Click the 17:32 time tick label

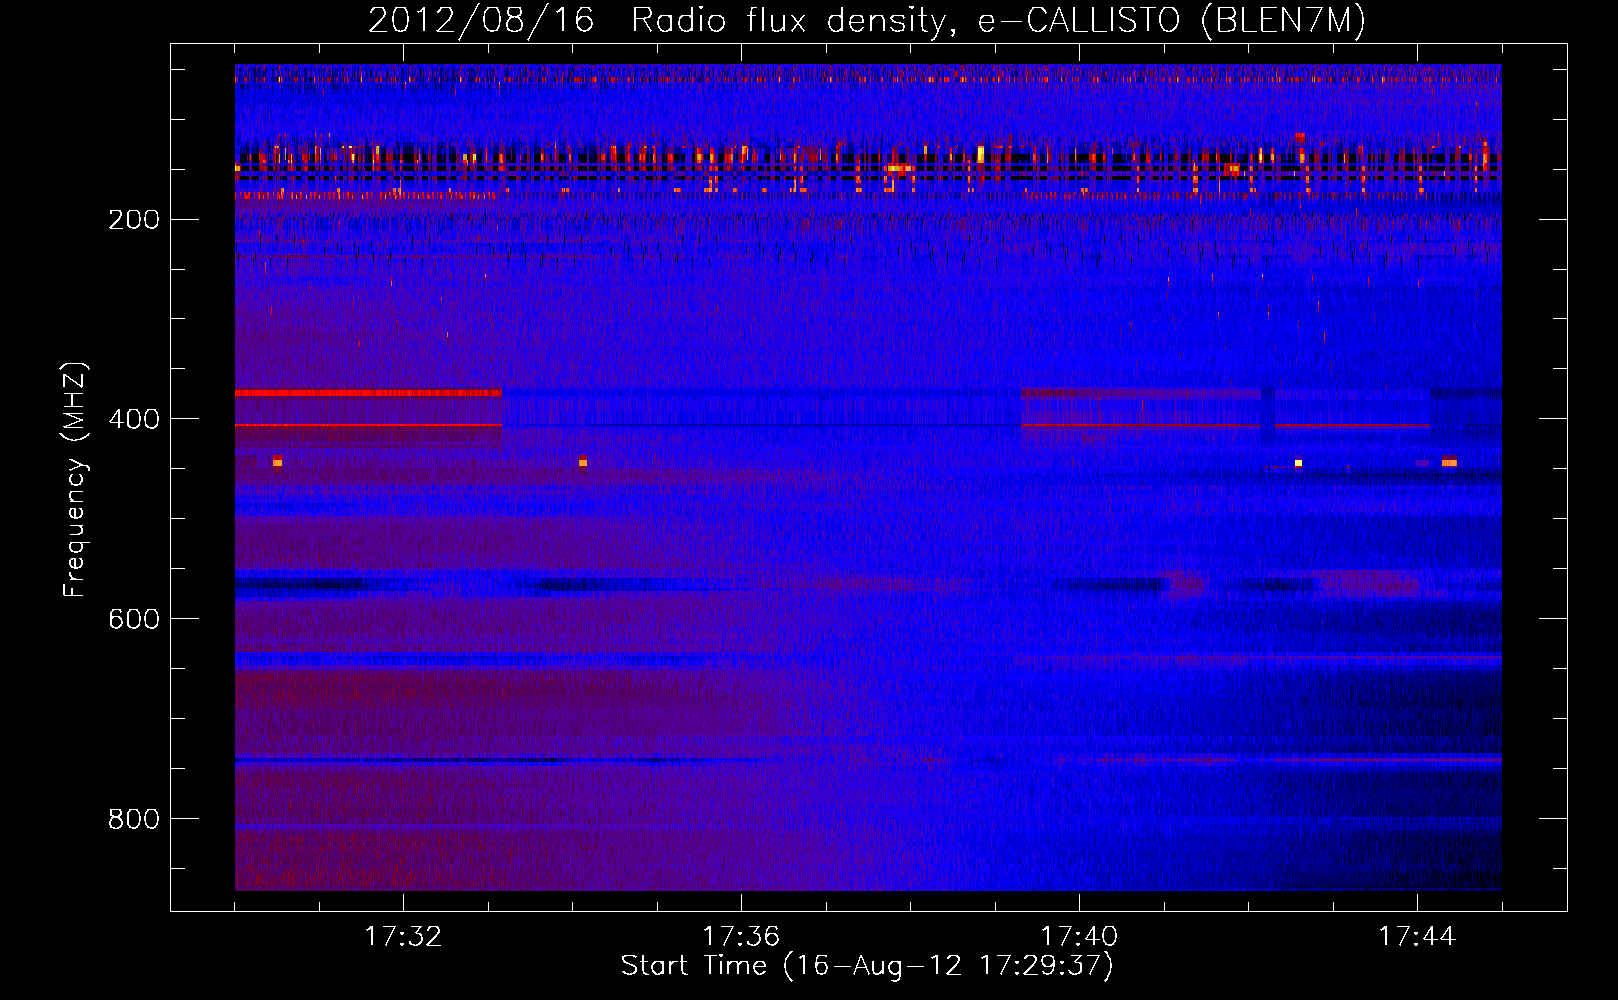point(403,936)
